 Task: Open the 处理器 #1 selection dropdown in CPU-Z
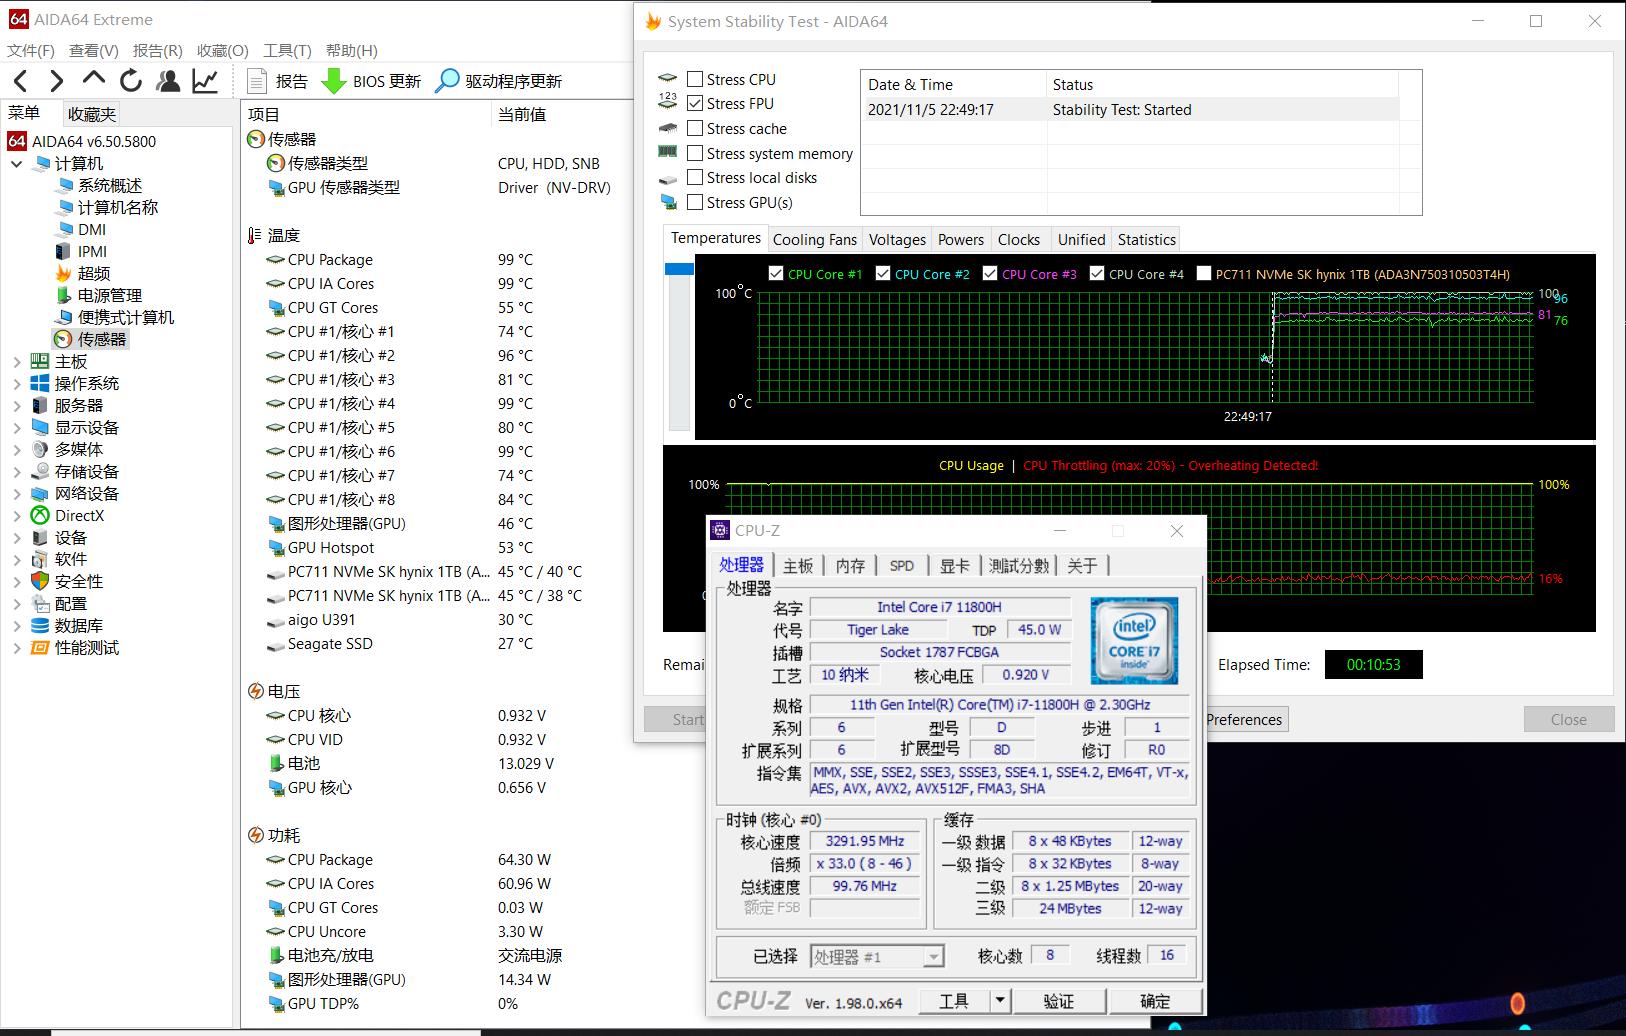point(932,956)
